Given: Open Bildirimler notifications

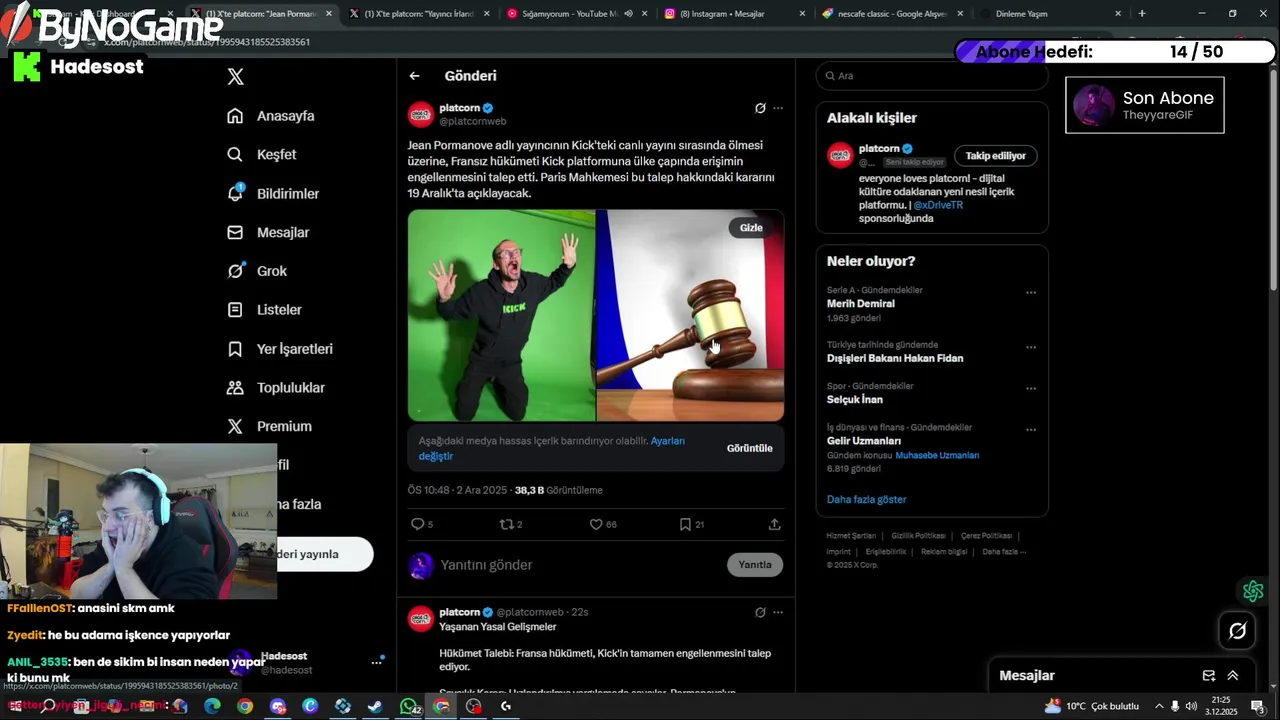Looking at the screenshot, I should click(x=273, y=194).
